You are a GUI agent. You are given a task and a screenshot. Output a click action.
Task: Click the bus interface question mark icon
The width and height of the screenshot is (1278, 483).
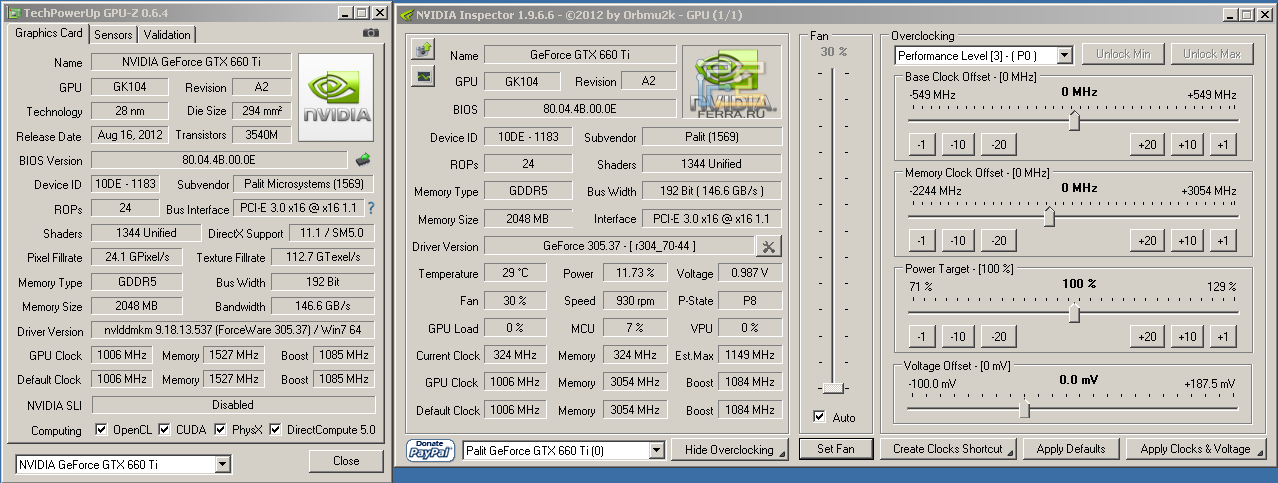371,208
